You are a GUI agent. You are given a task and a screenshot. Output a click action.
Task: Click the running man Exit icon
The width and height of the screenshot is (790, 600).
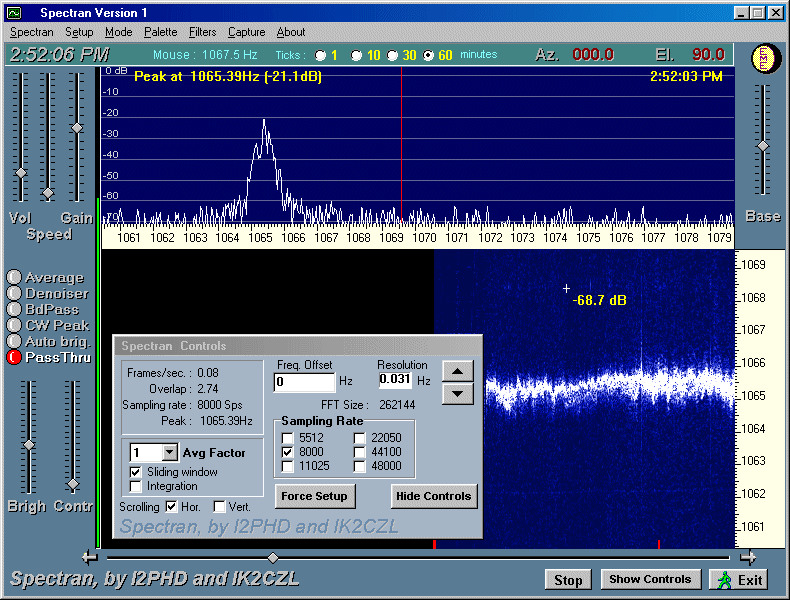point(725,580)
